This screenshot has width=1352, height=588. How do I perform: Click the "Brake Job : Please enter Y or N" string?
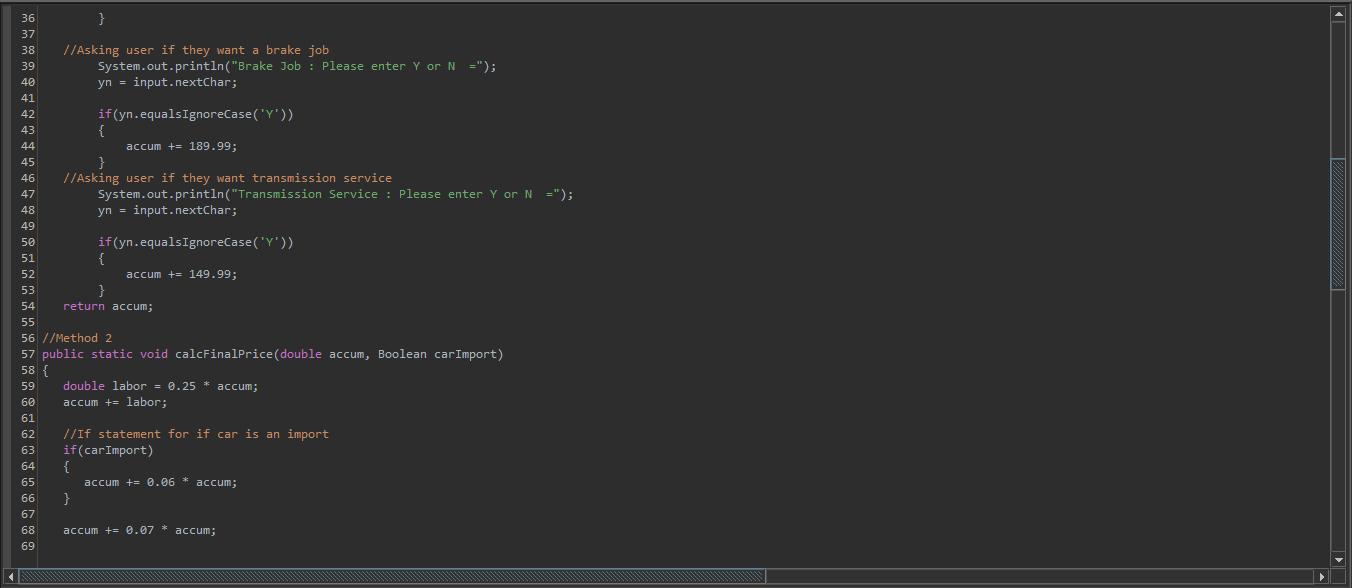[x=357, y=66]
